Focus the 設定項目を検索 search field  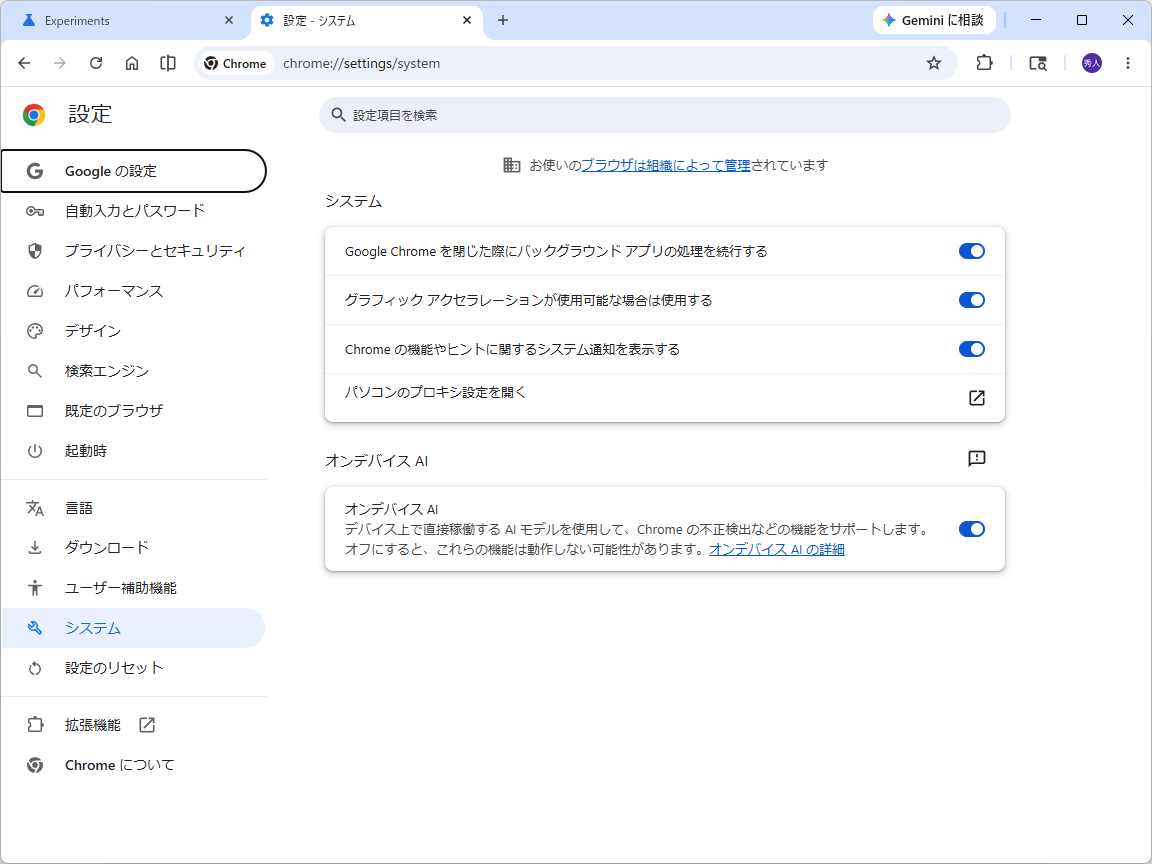(x=664, y=115)
